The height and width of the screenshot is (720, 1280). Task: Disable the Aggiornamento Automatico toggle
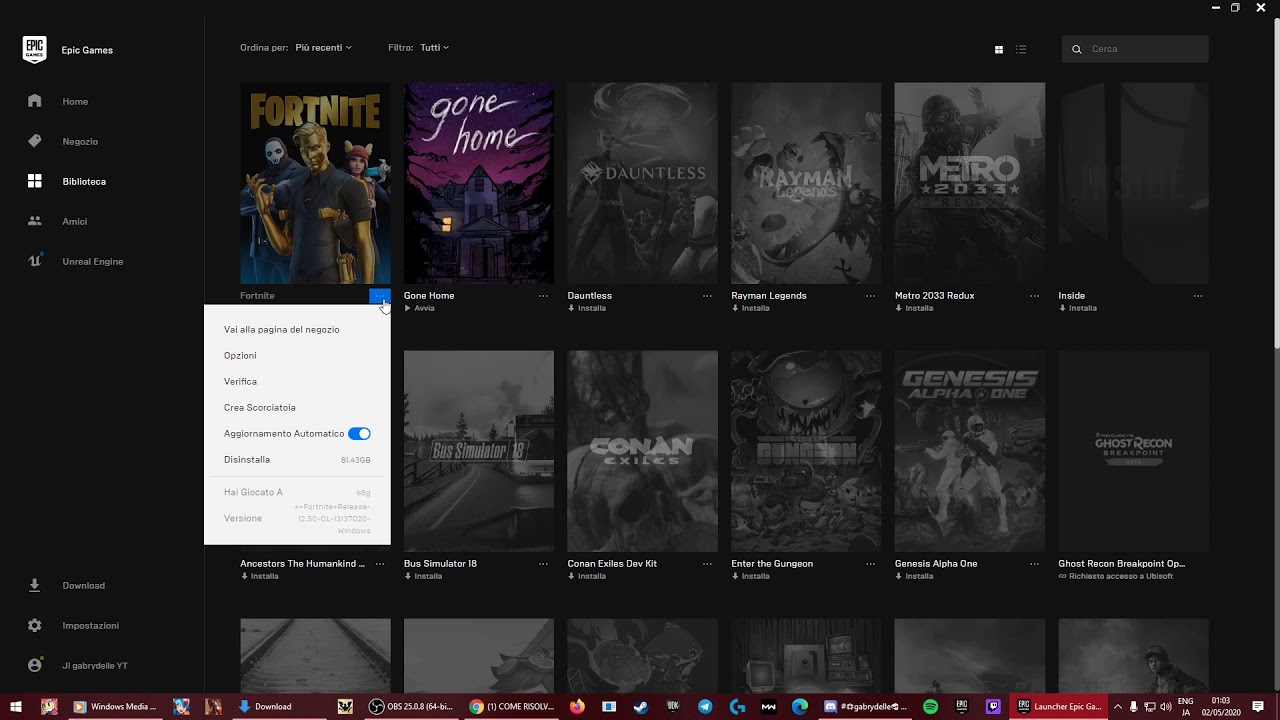point(359,433)
